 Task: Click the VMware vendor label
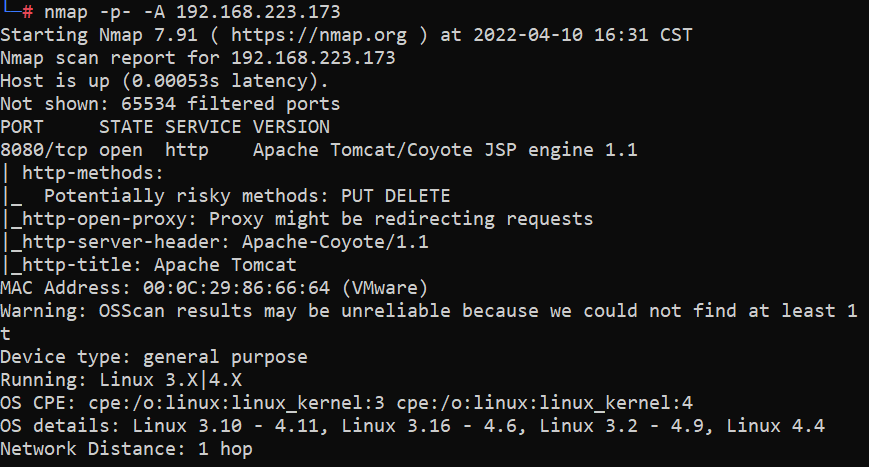[x=385, y=288]
